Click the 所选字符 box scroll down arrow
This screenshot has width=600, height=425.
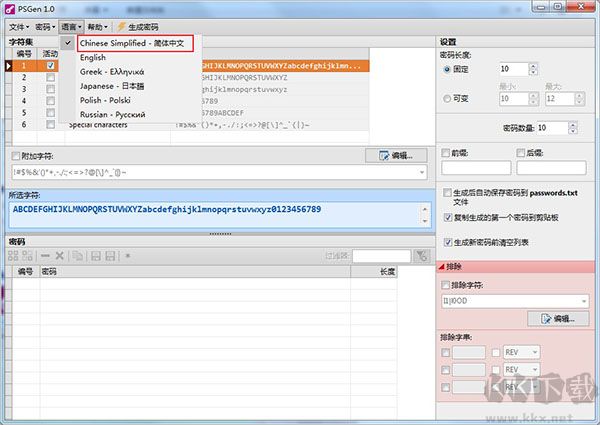(425, 221)
